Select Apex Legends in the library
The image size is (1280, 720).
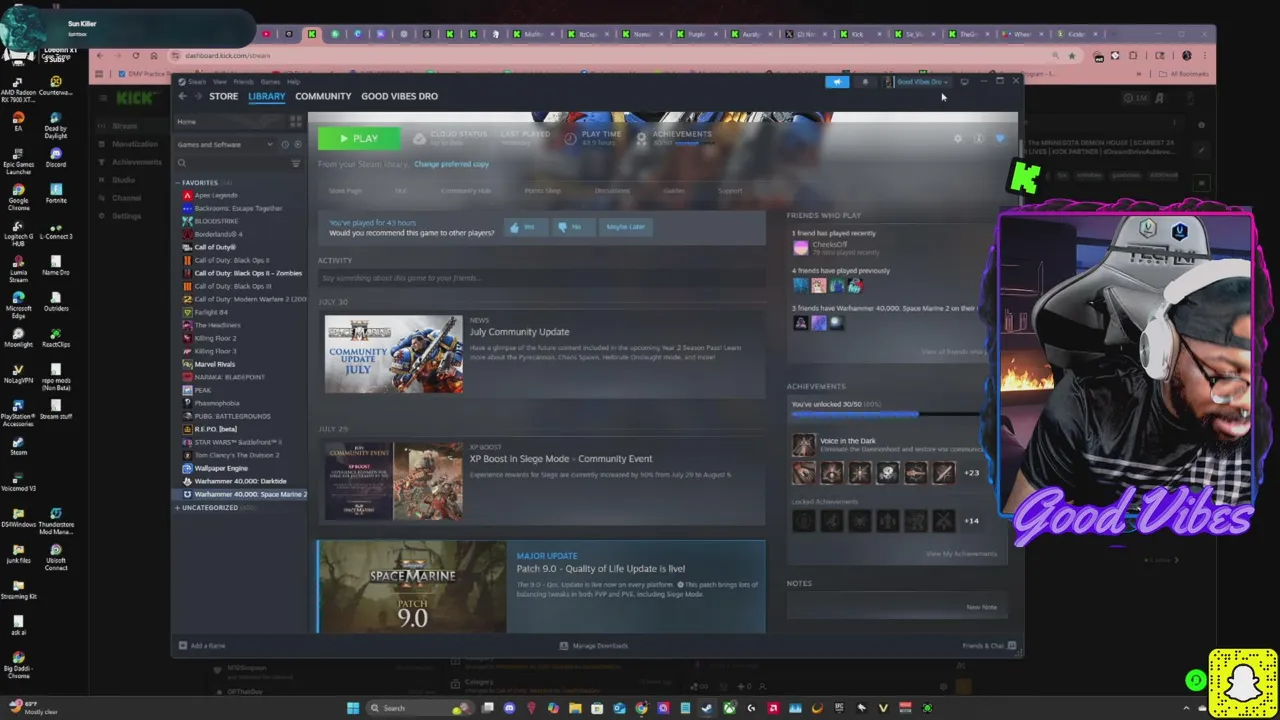click(215, 195)
